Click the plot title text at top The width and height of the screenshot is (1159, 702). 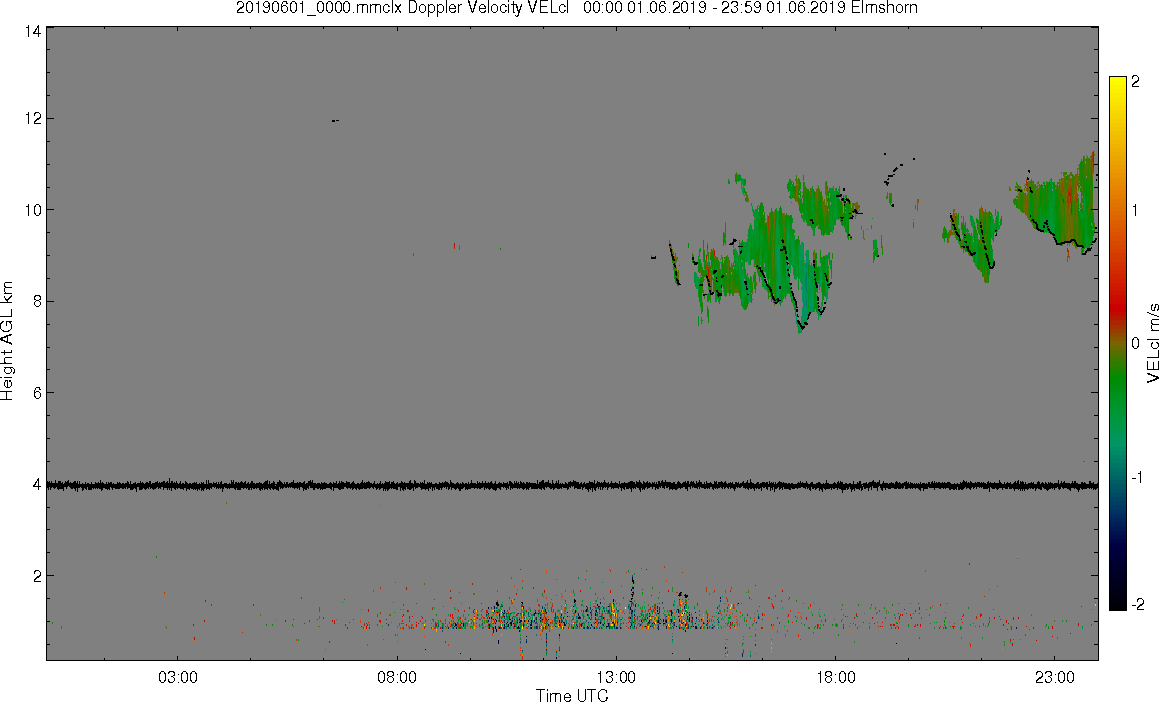click(x=577, y=8)
